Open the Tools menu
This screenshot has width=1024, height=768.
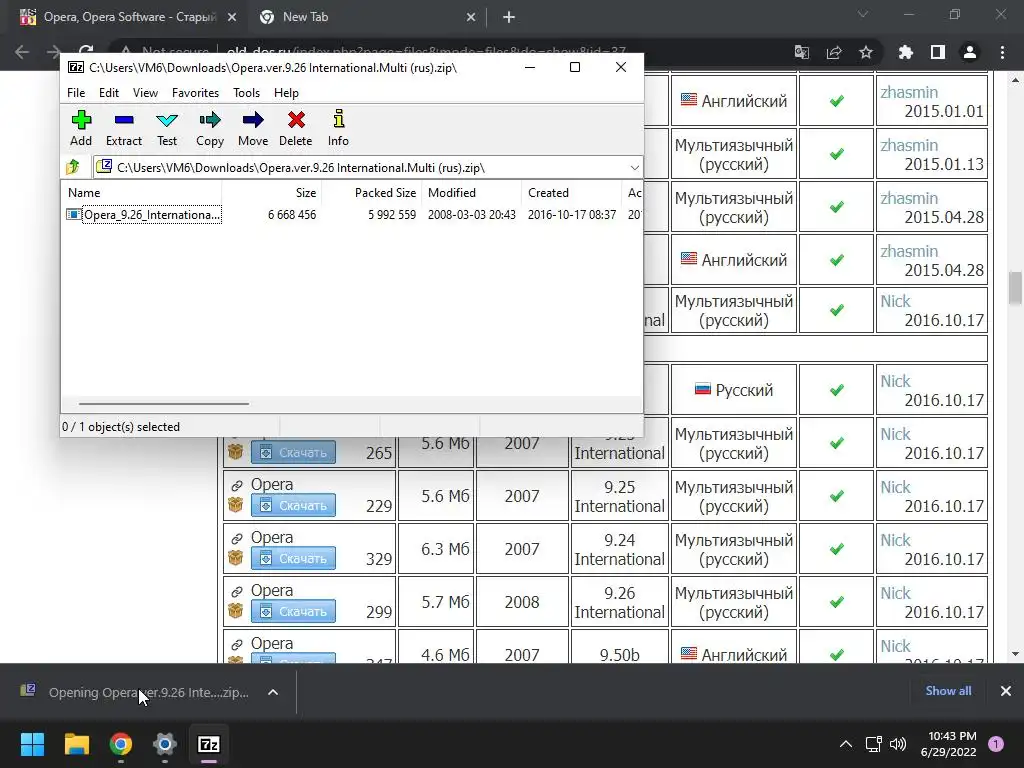246,93
